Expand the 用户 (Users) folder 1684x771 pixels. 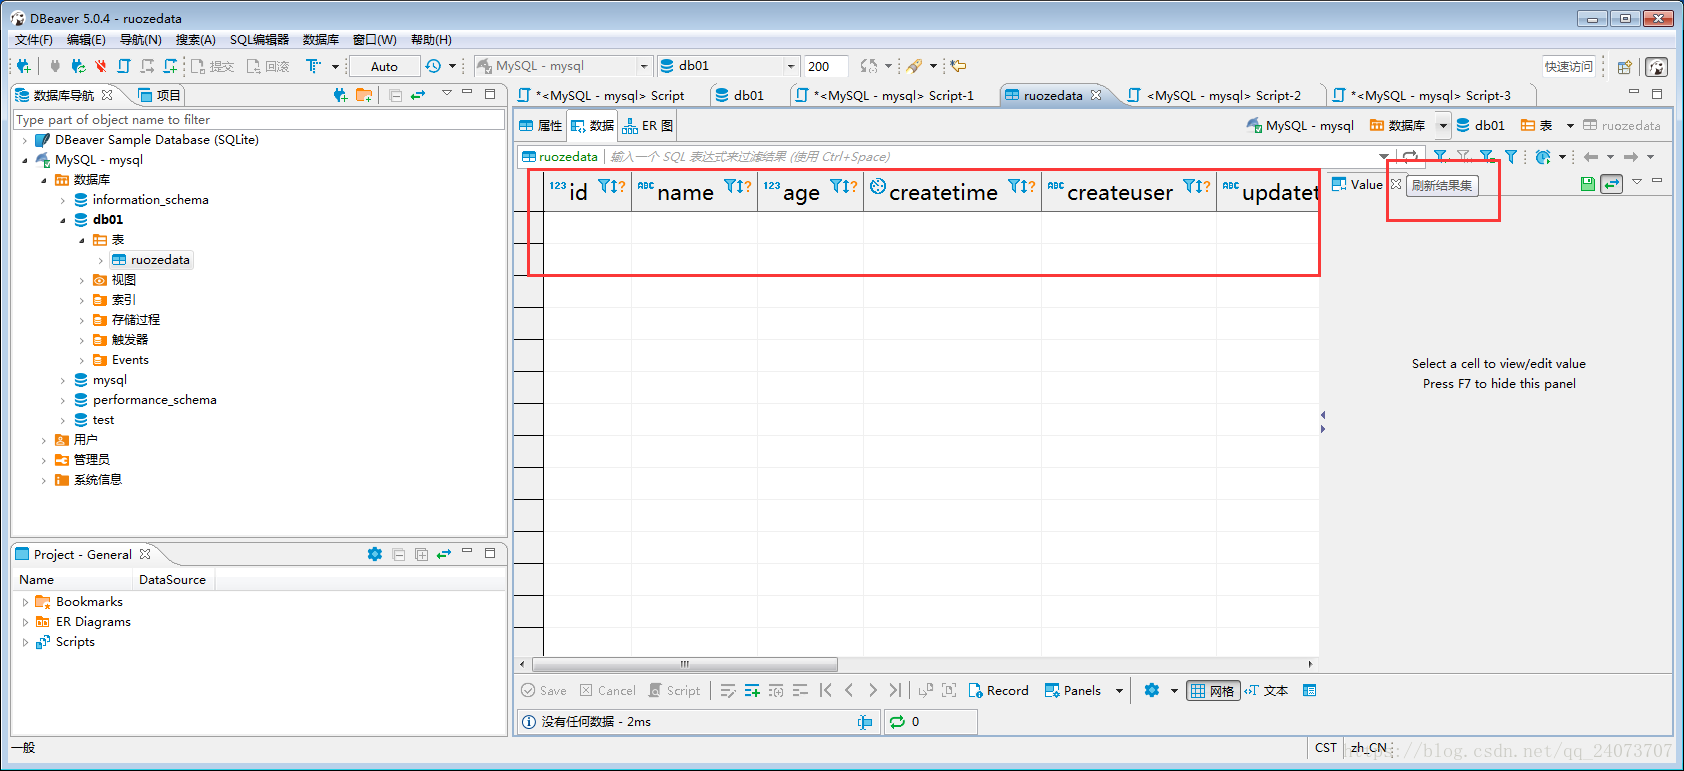pyautogui.click(x=44, y=440)
